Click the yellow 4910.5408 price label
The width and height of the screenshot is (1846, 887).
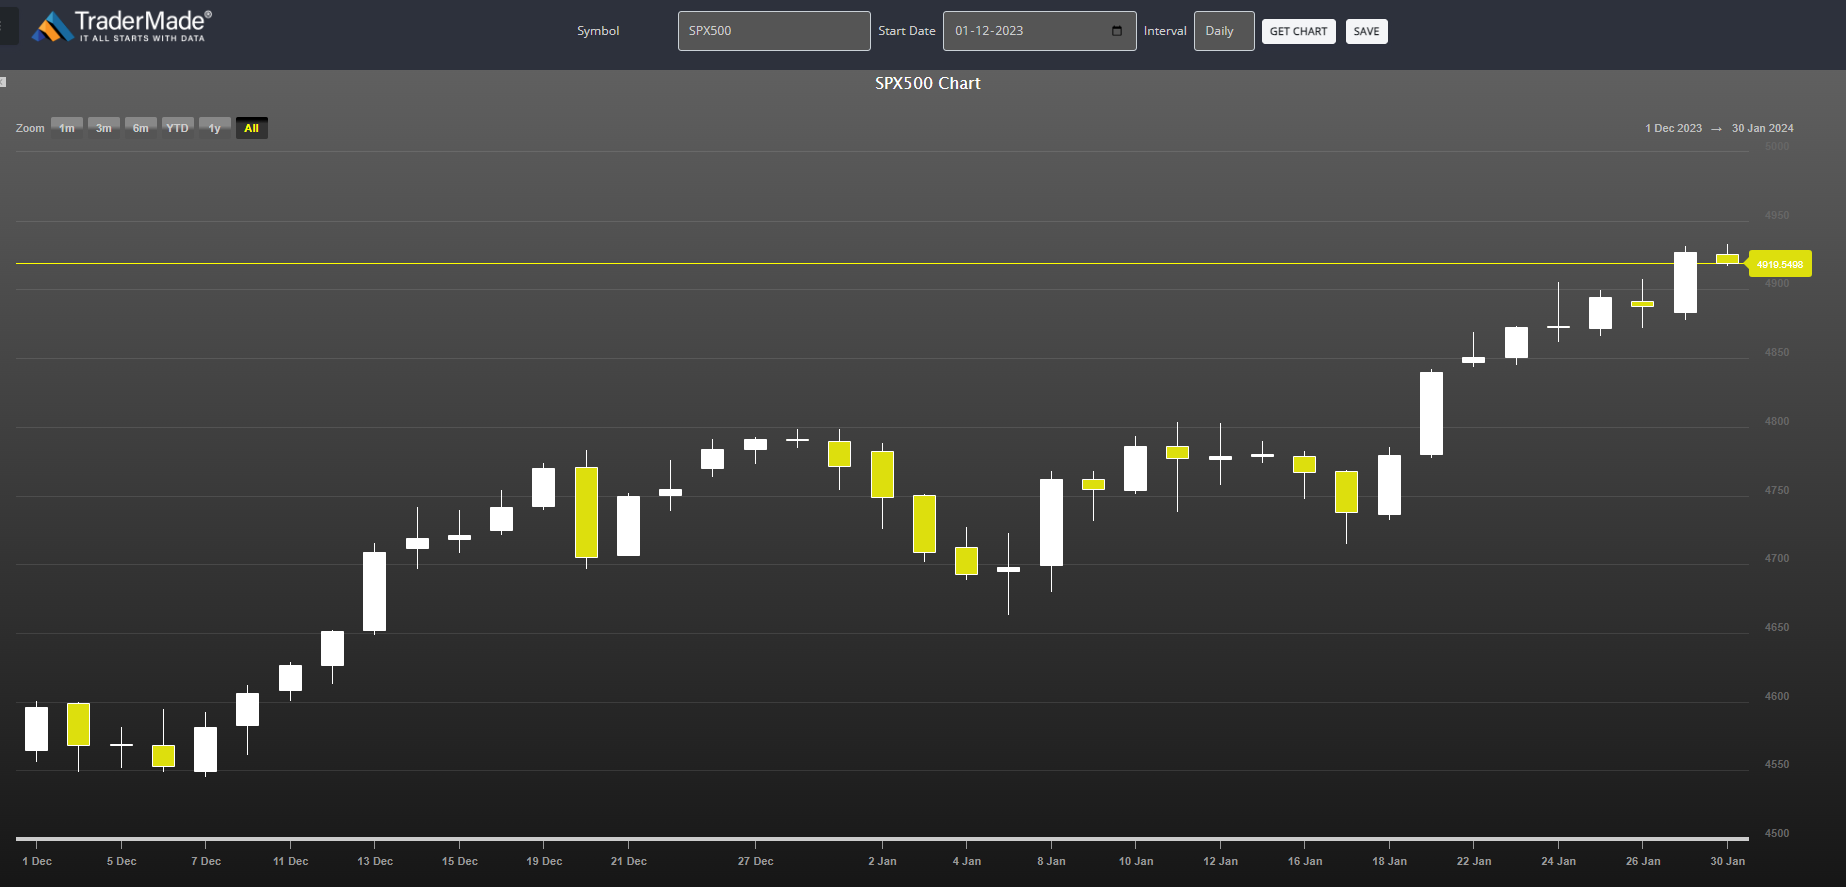tap(1780, 264)
